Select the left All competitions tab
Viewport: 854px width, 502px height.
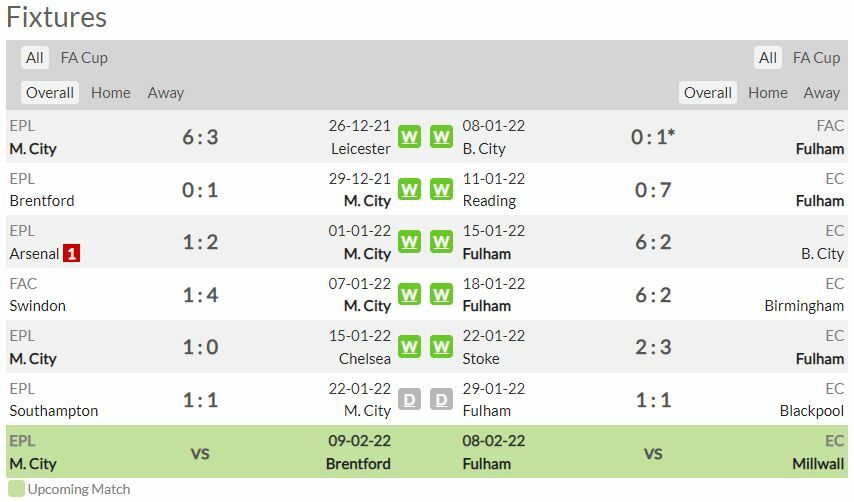pyautogui.click(x=35, y=58)
